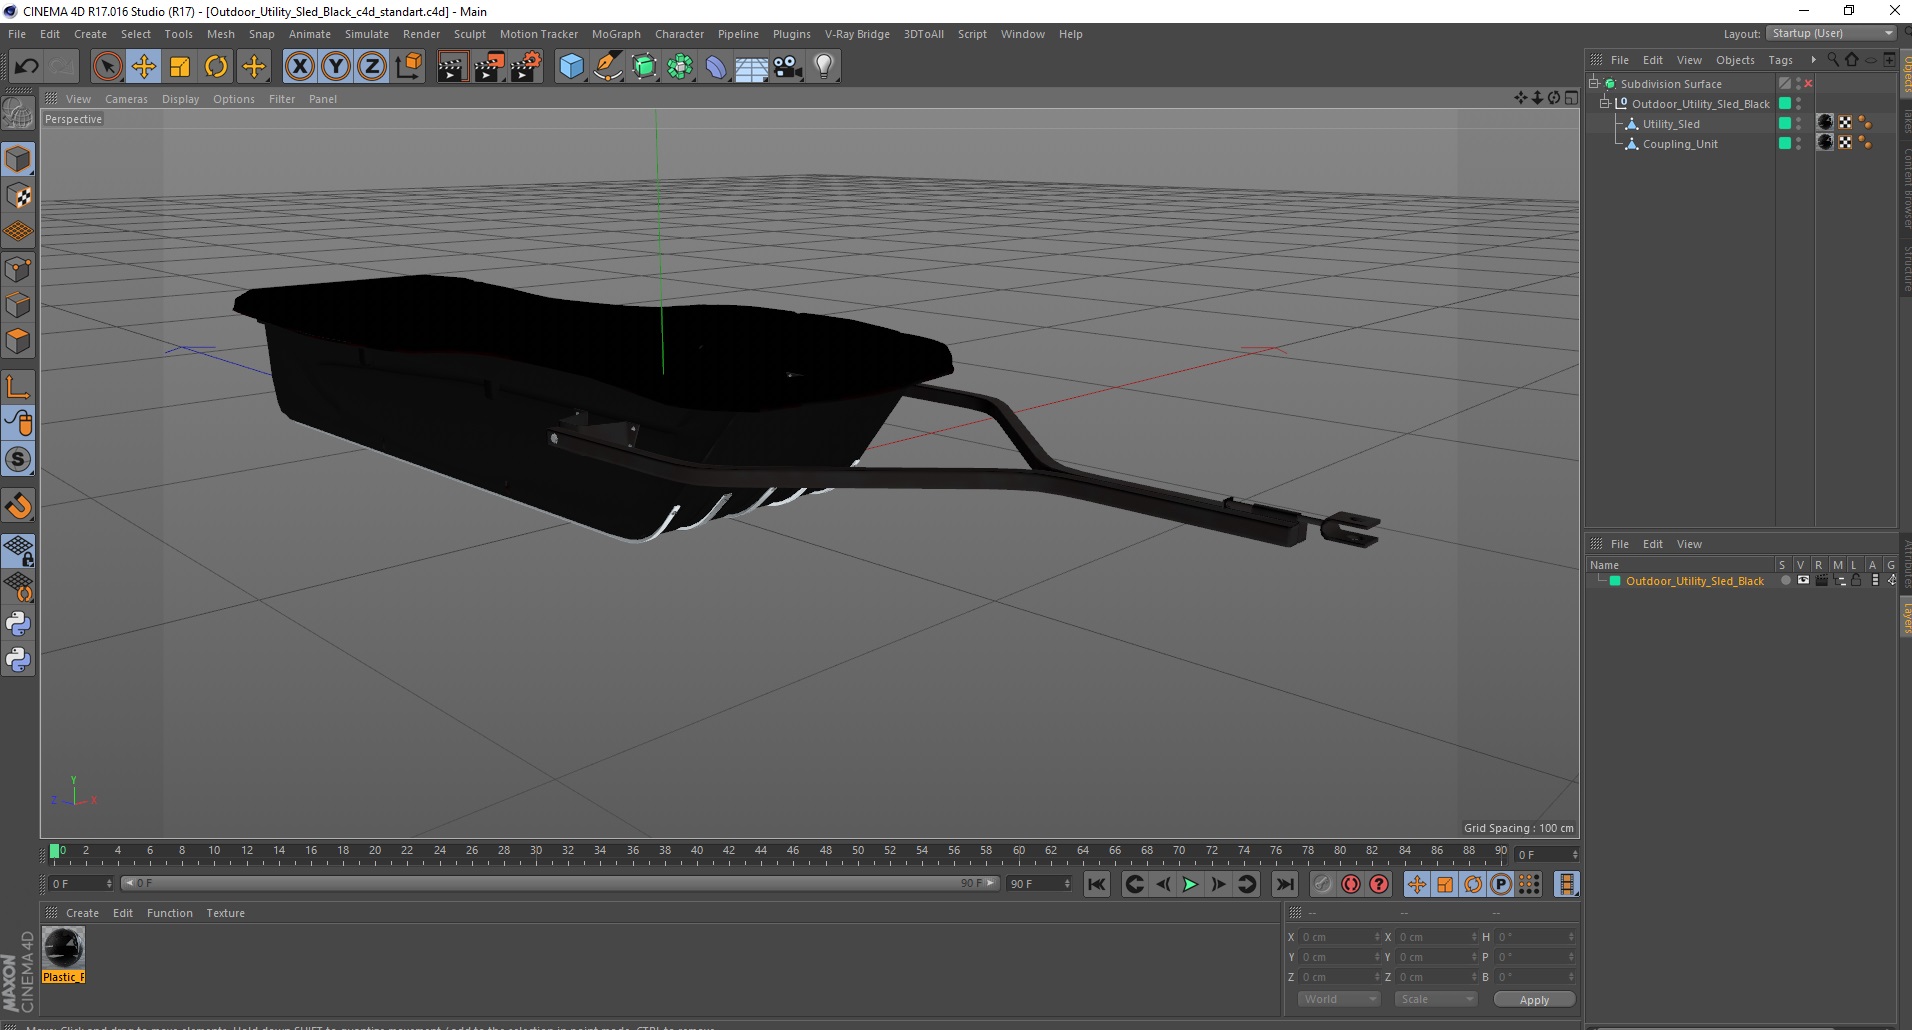Open the Simulate menu
1912x1030 pixels.
pyautogui.click(x=367, y=34)
